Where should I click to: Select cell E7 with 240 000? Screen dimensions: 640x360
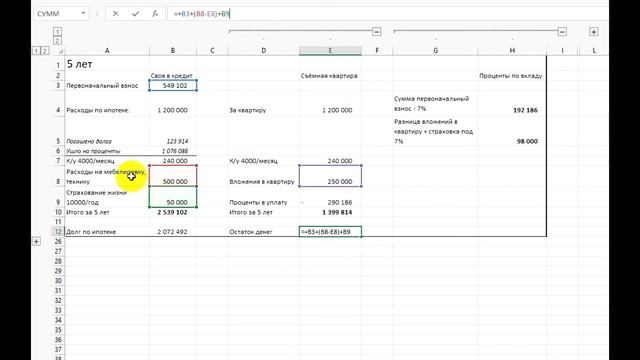tap(330, 161)
